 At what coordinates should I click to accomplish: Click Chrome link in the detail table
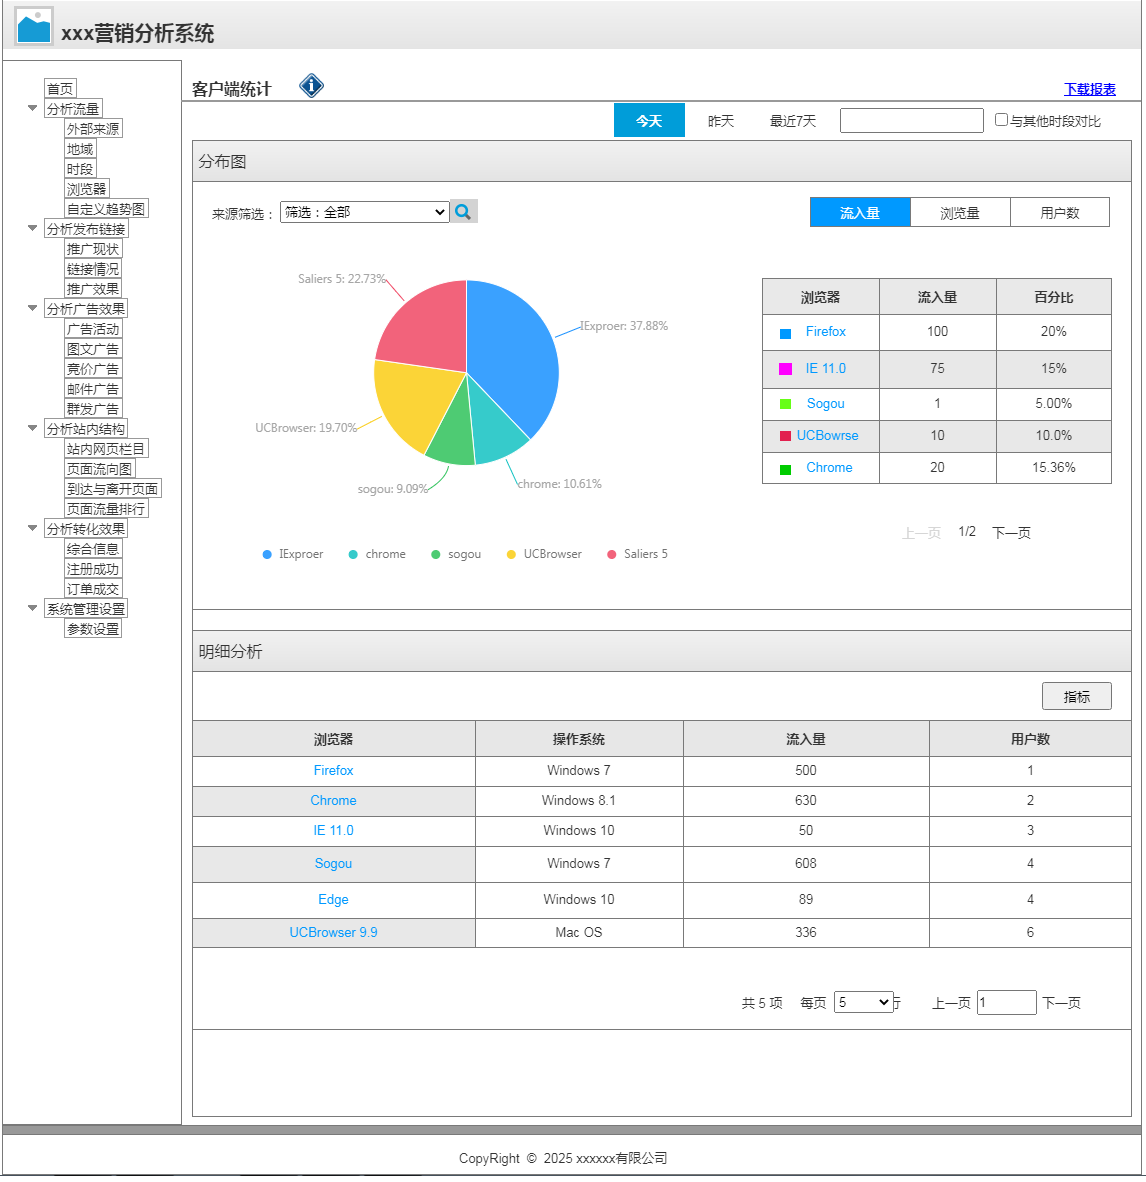tap(333, 801)
